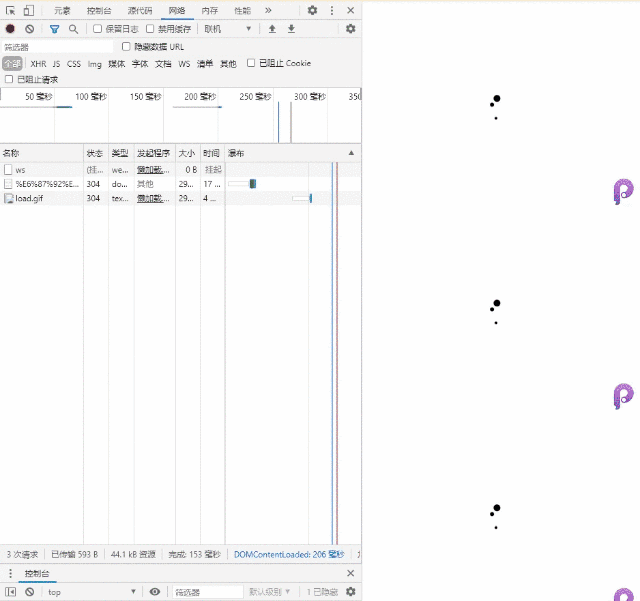Select the 网络 tab
Image resolution: width=640 pixels, height=601 pixels.
177,11
